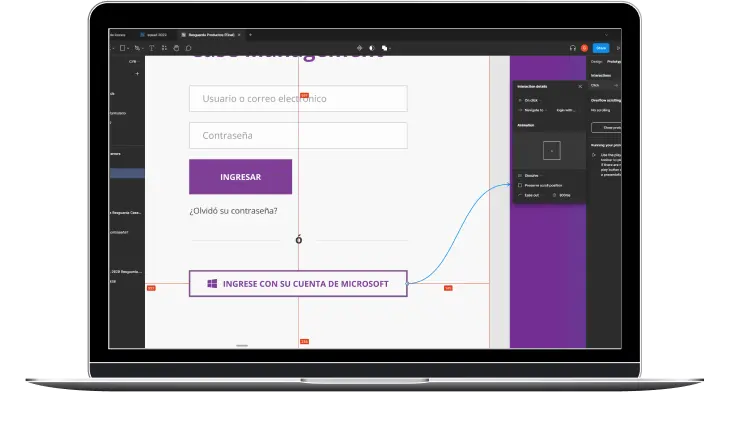Select the Hand tool
This screenshot has width=730, height=430.
(x=176, y=48)
